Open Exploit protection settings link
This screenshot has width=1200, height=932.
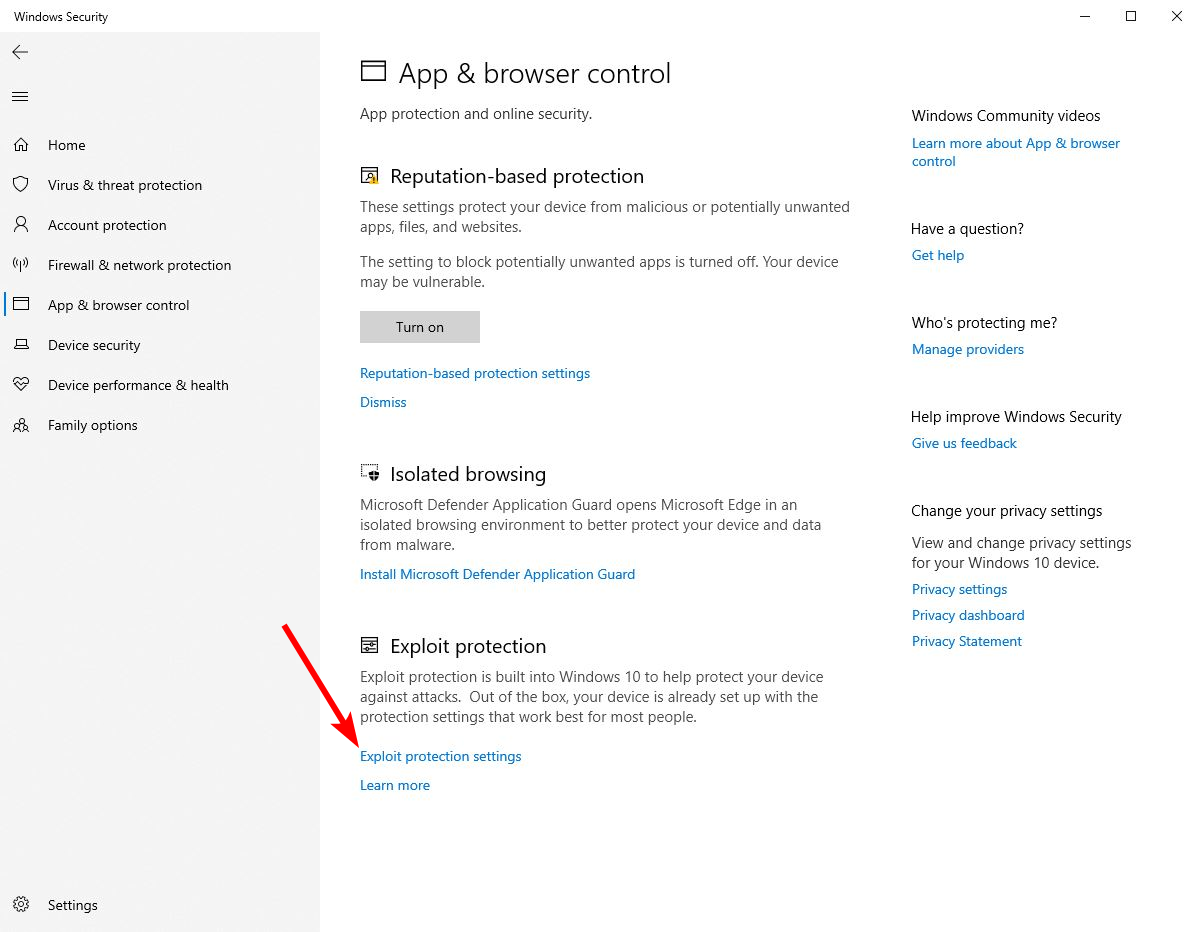tap(440, 756)
